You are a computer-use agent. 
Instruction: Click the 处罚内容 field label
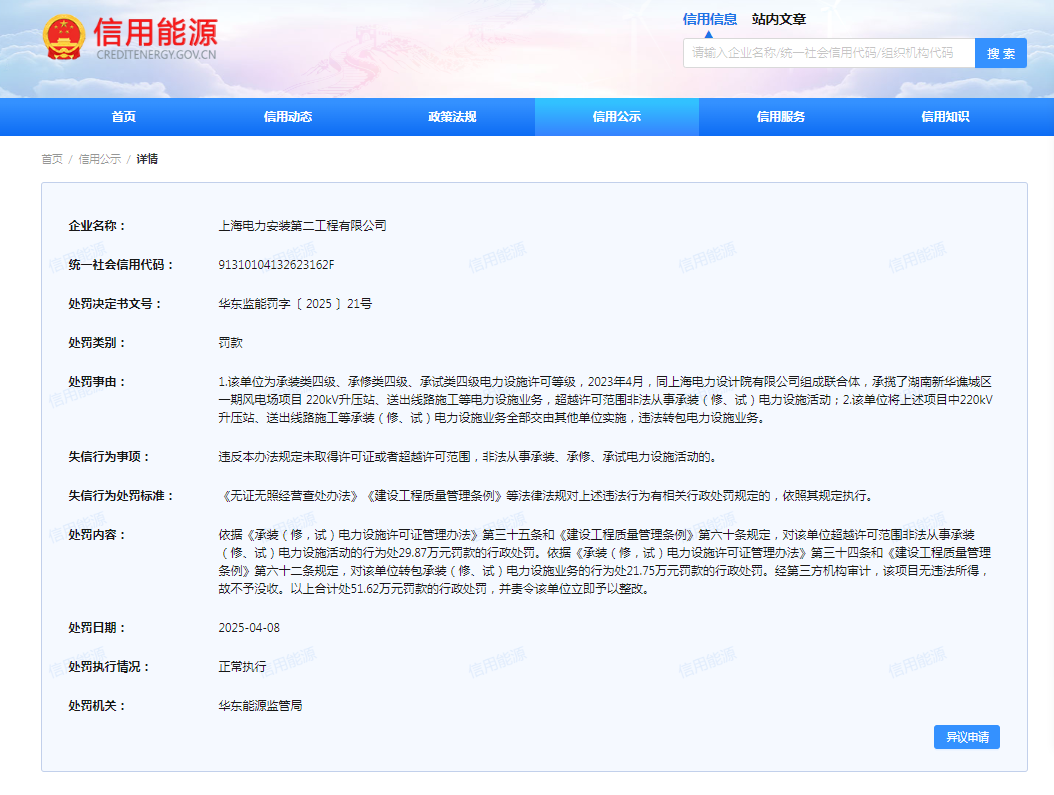coord(97,535)
